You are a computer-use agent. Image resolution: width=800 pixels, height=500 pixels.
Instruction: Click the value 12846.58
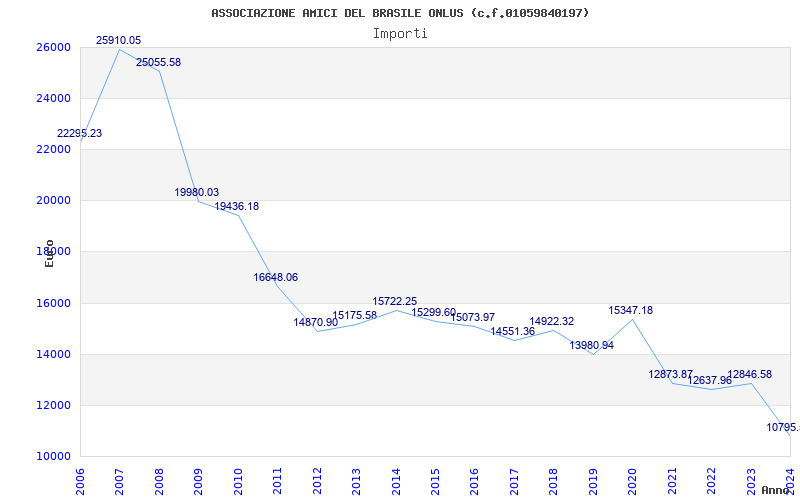point(749,374)
